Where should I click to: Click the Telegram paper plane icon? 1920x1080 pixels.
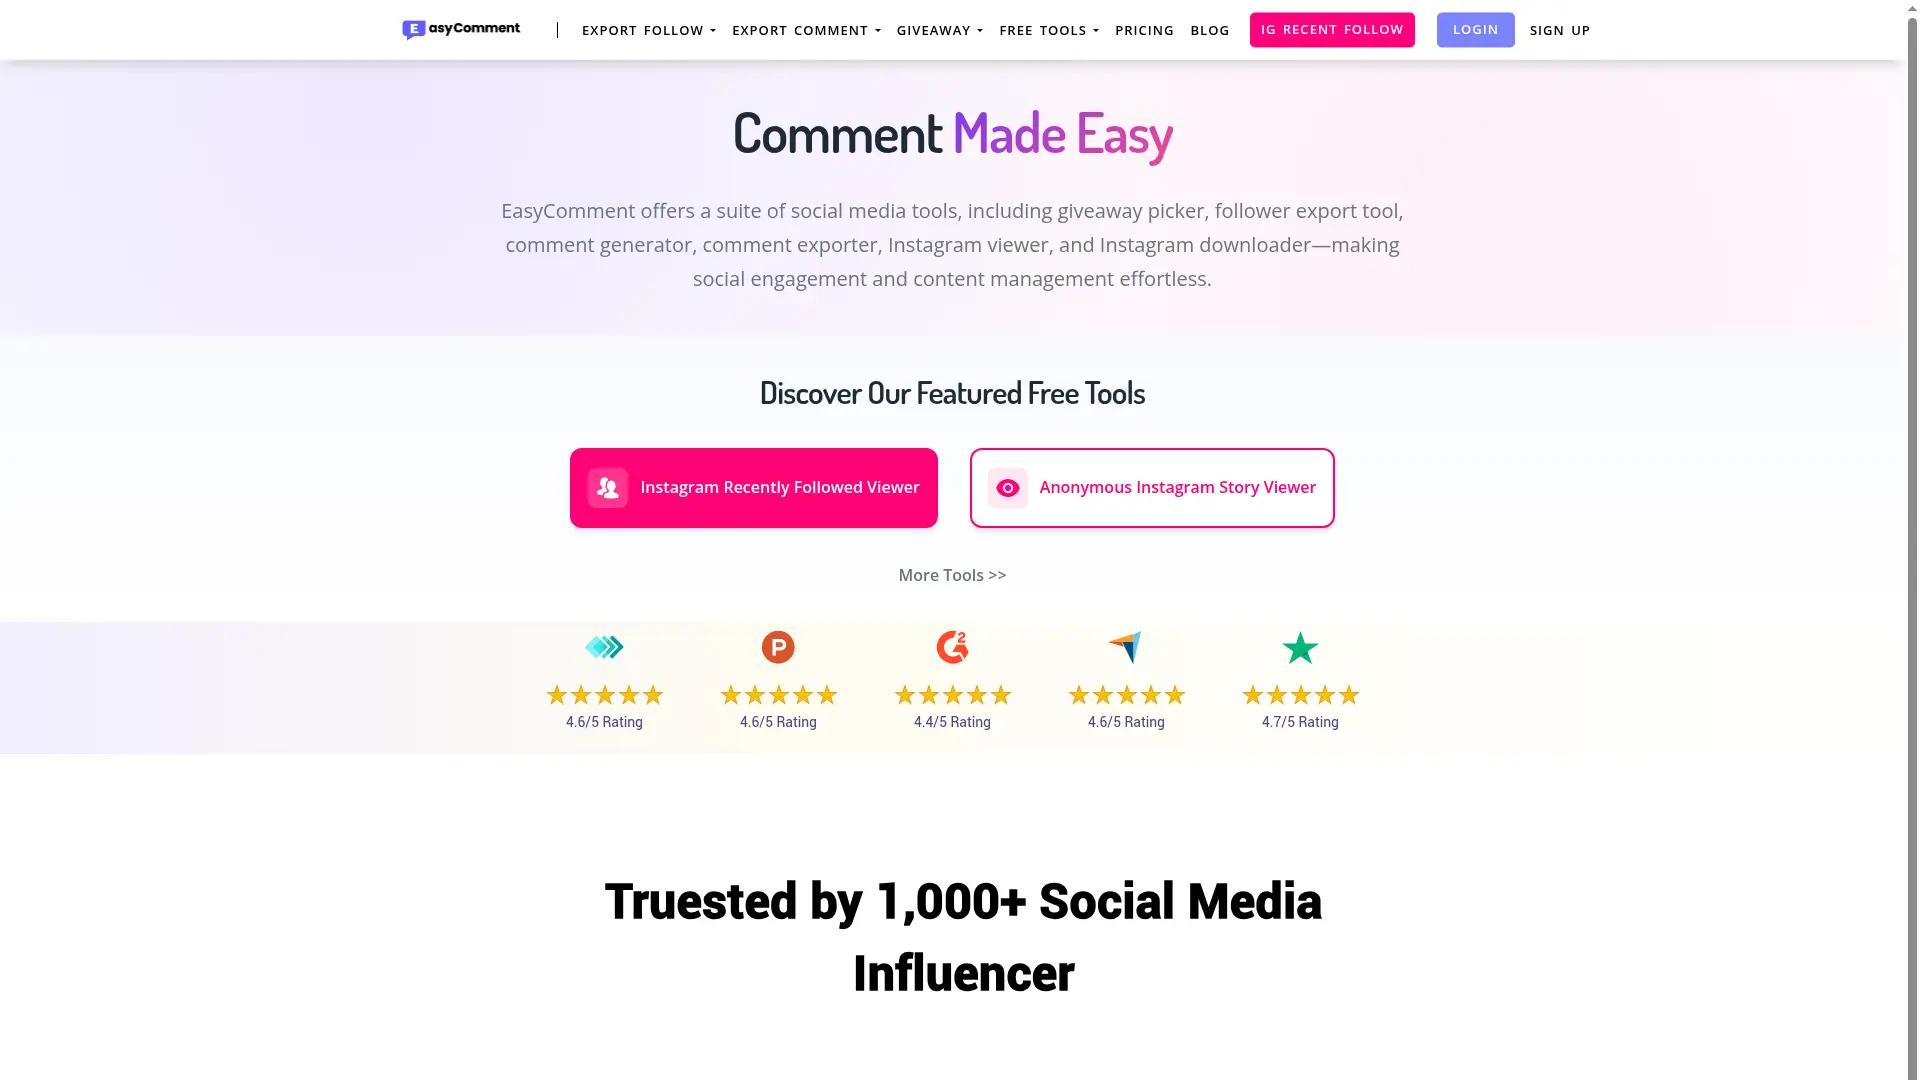[1126, 647]
